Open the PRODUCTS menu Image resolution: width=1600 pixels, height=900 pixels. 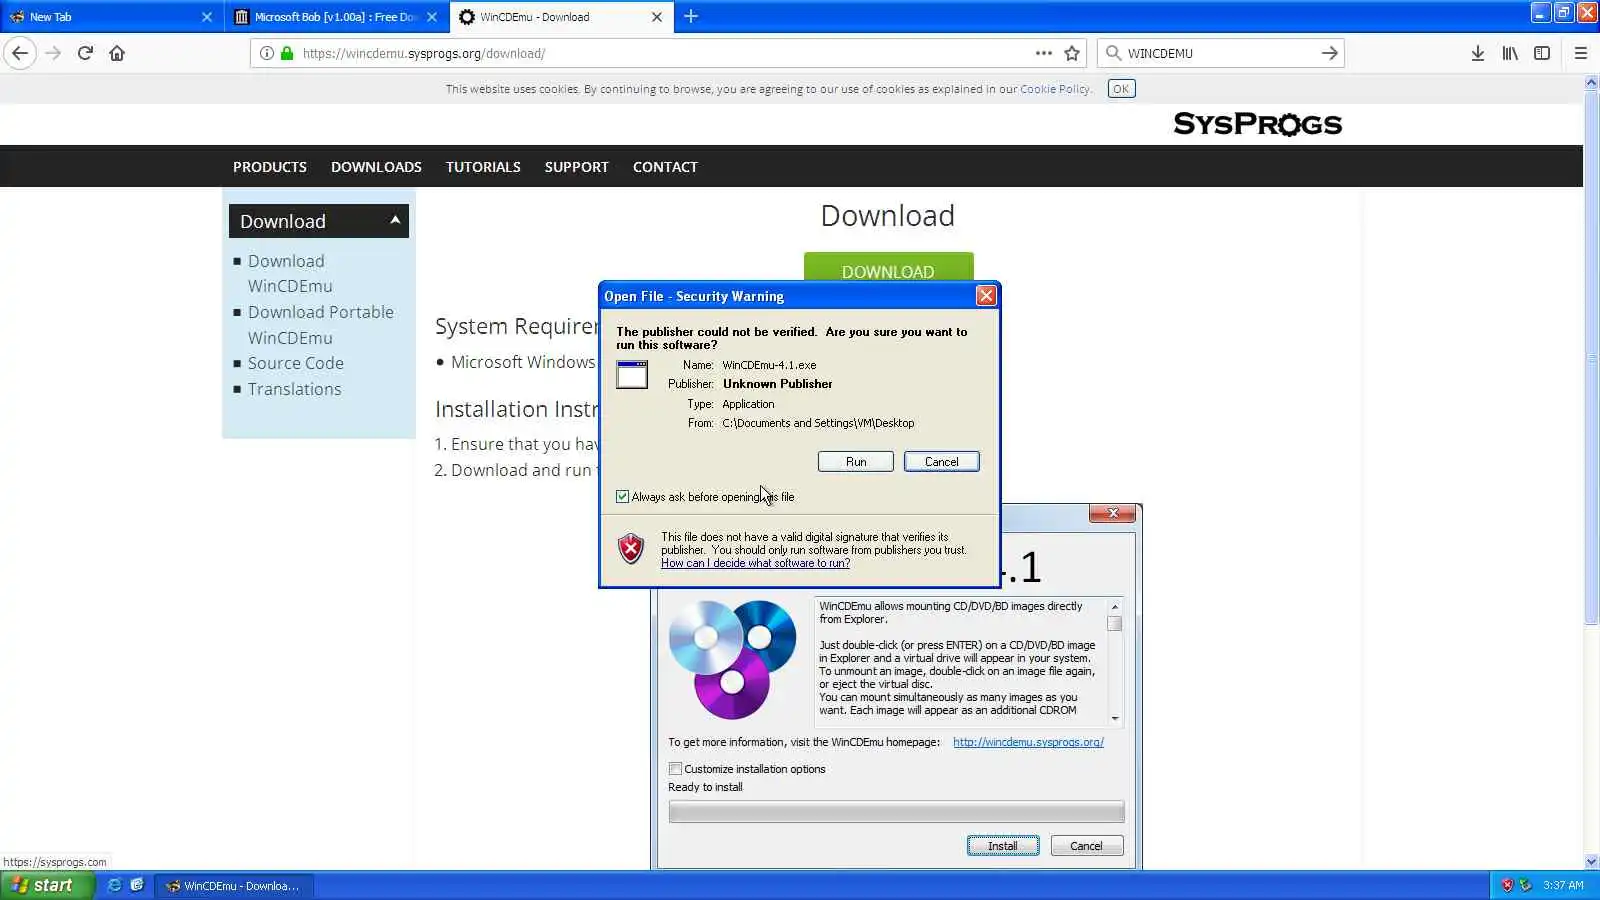(x=270, y=167)
